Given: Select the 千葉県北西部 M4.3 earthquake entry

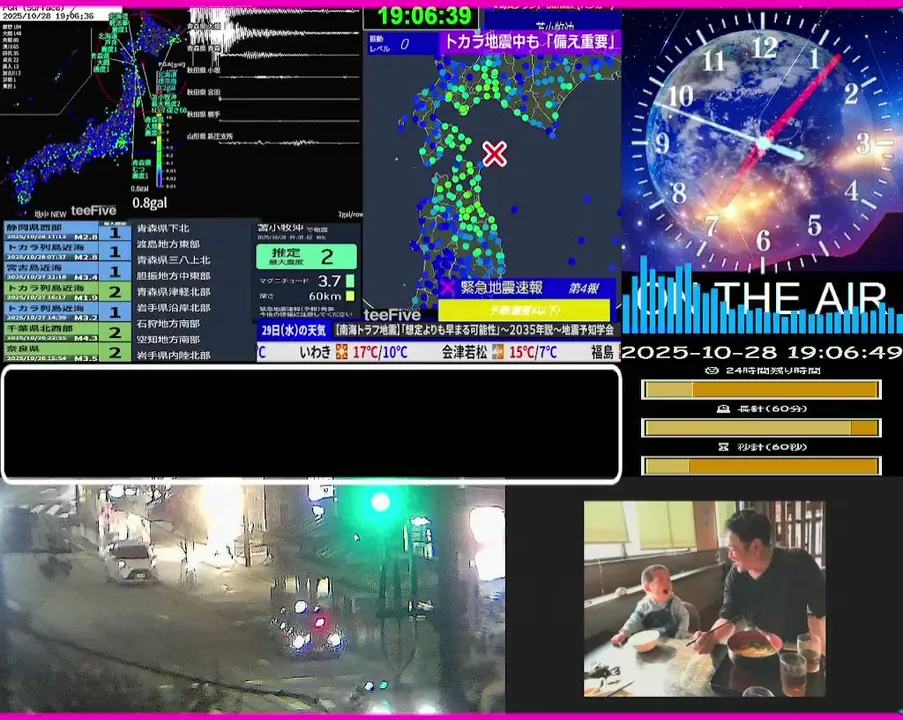Looking at the screenshot, I should pos(67,332).
